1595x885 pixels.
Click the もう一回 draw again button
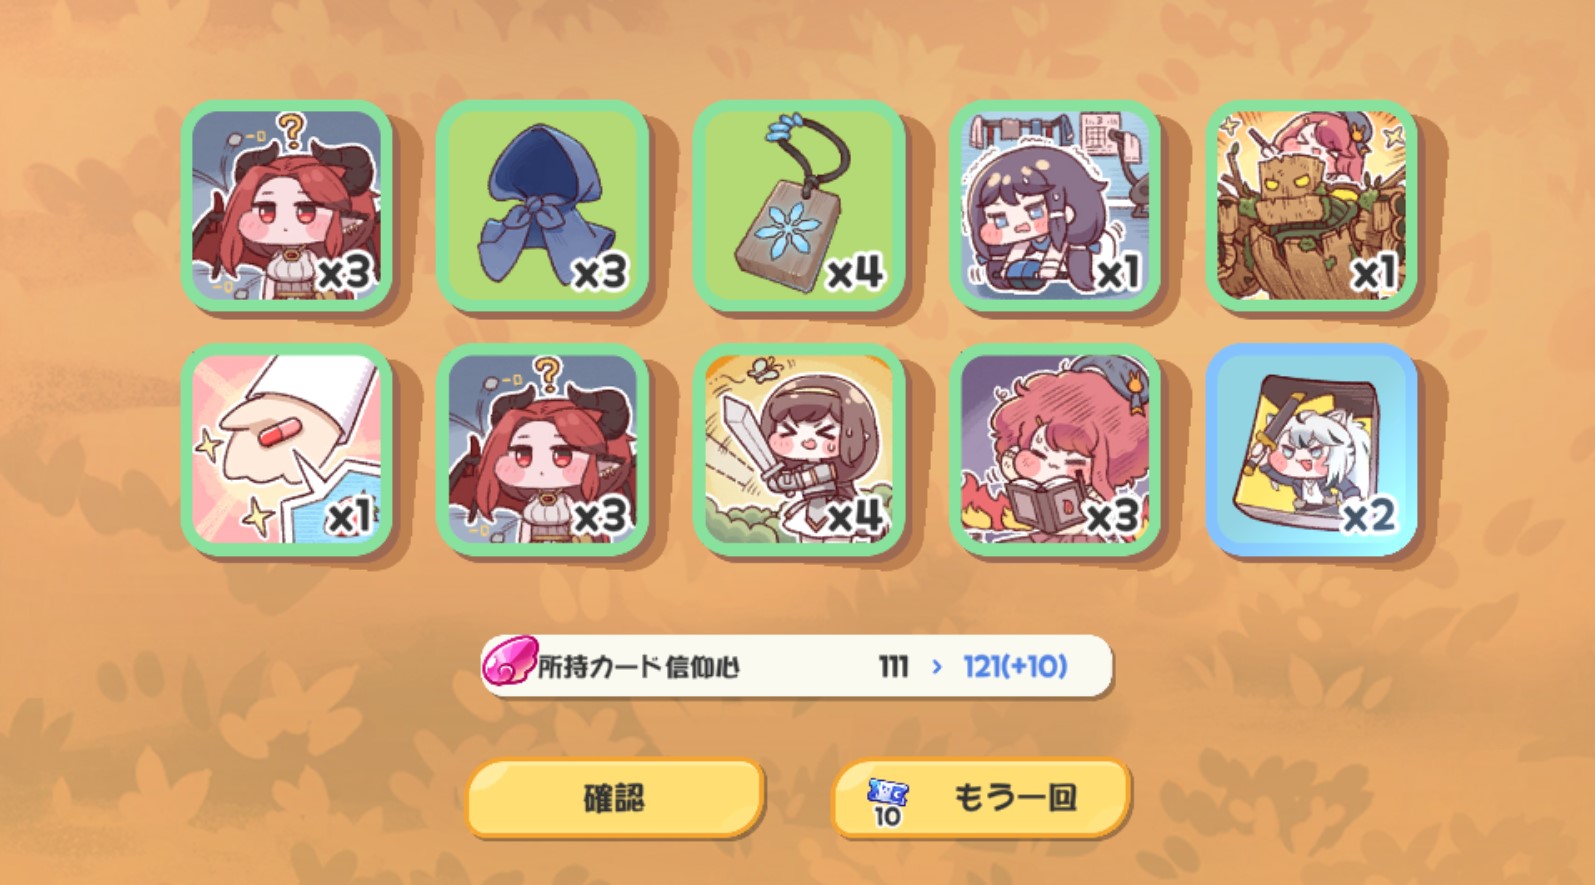click(x=982, y=797)
